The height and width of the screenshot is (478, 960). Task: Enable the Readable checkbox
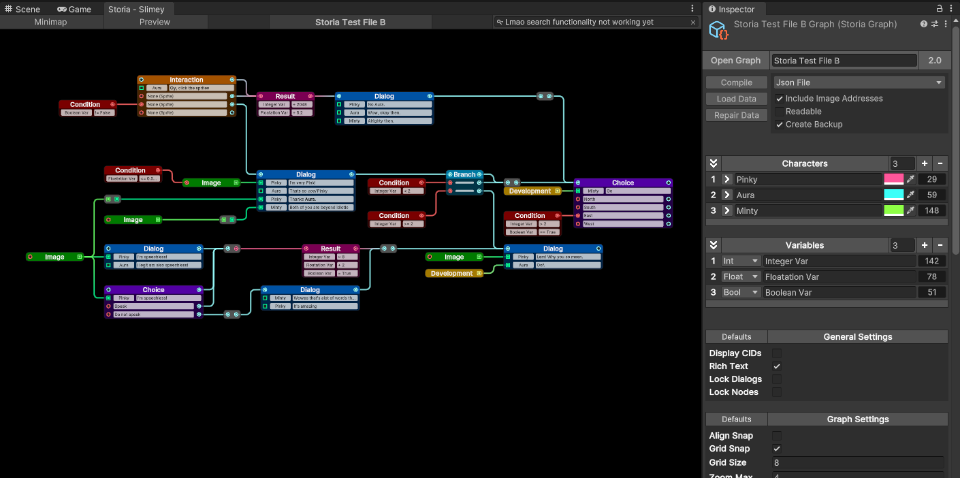pos(780,111)
